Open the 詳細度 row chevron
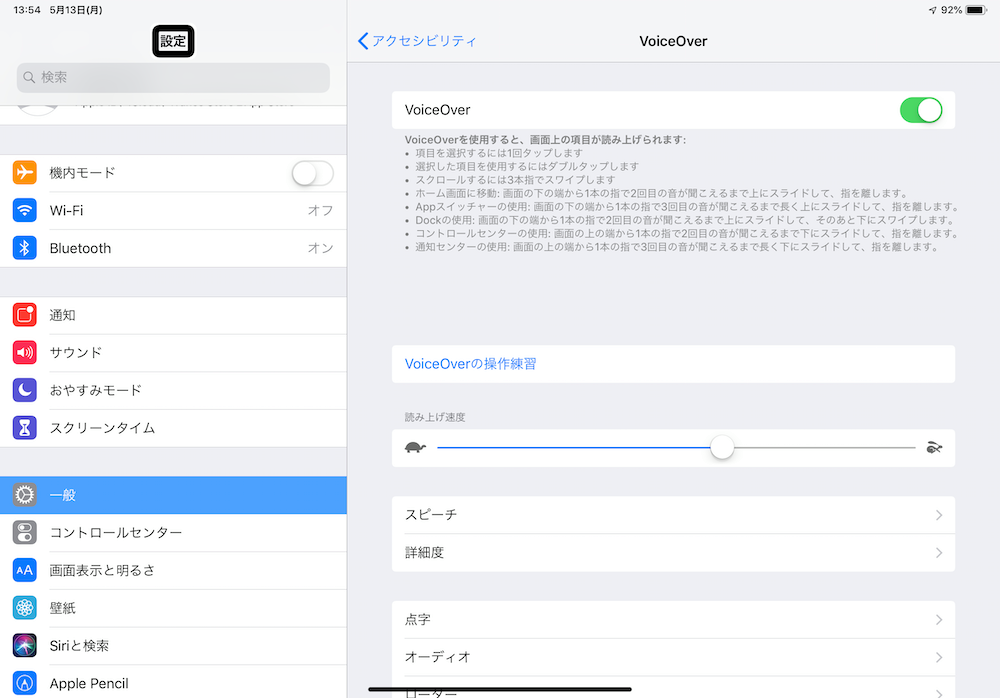Image resolution: width=1000 pixels, height=698 pixels. 939,553
